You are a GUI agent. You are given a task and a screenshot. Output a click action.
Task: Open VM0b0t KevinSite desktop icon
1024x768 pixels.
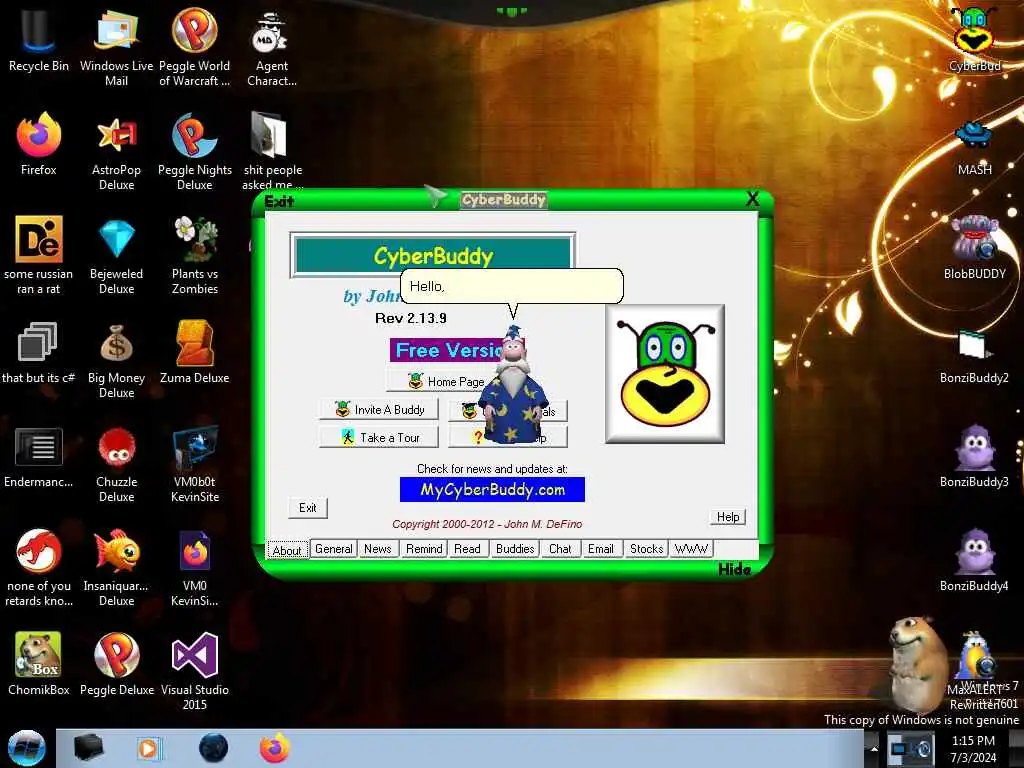pos(195,464)
